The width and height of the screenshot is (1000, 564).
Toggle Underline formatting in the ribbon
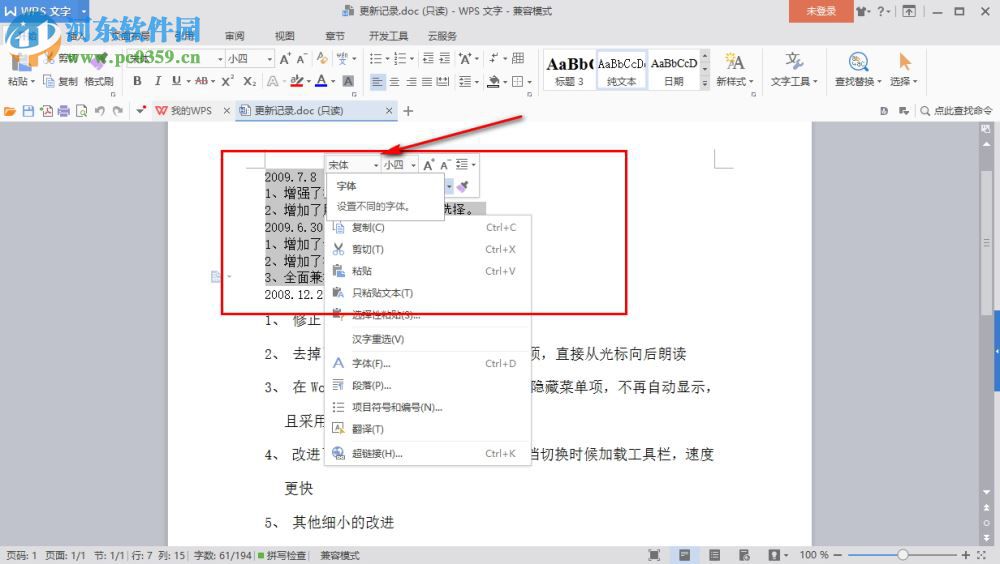(176, 81)
